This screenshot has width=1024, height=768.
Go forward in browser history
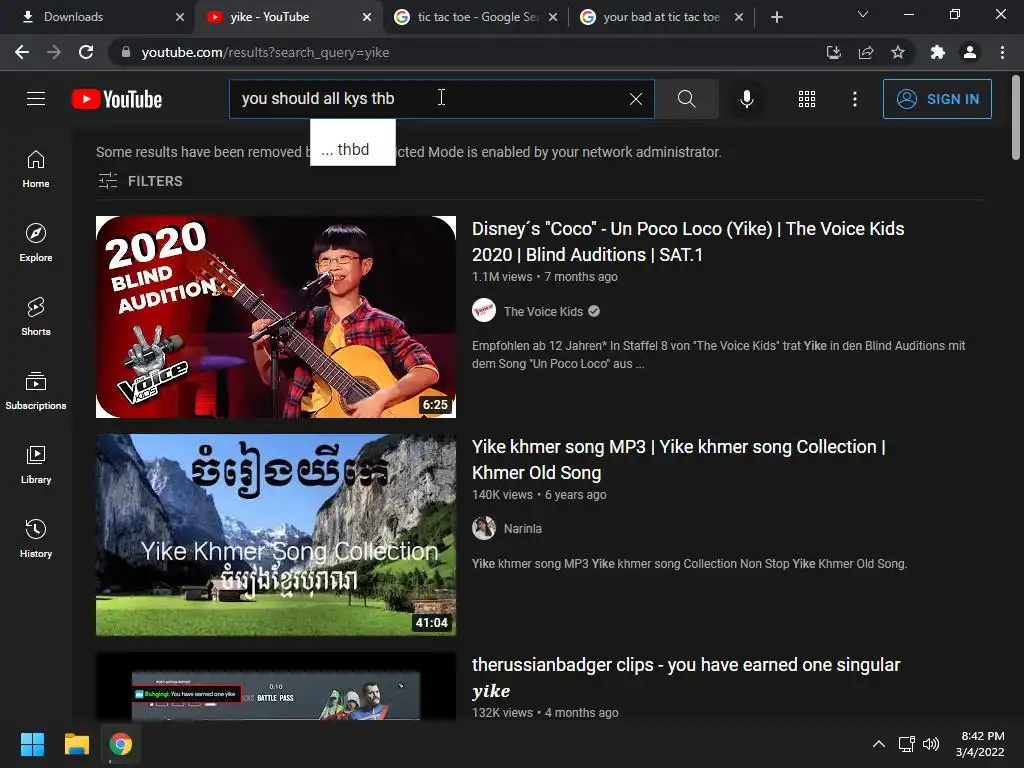point(54,52)
